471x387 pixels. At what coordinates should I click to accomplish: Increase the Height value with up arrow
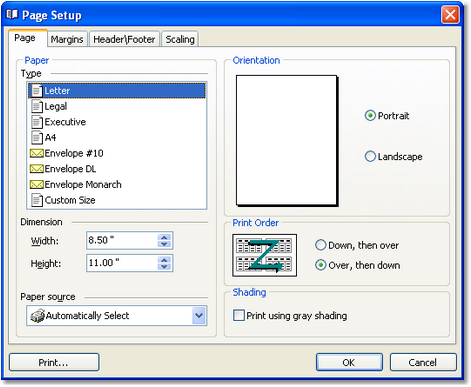[x=164, y=260]
